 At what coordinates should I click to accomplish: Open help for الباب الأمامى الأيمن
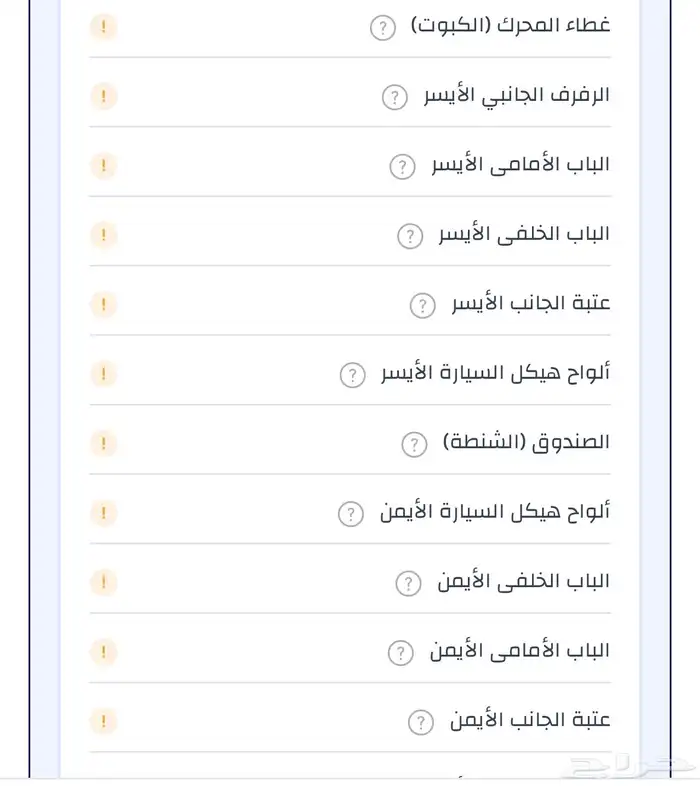(x=400, y=653)
